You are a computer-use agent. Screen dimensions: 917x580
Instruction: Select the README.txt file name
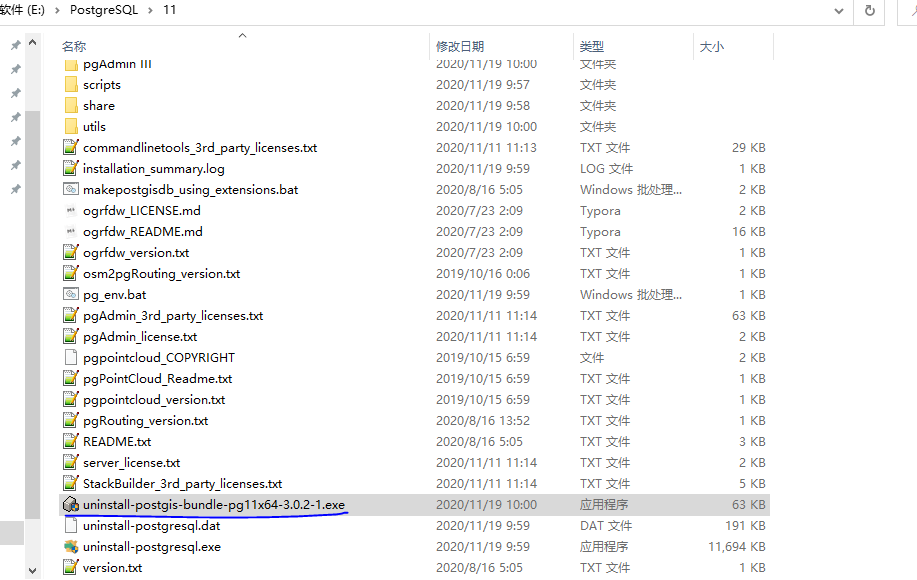117,442
